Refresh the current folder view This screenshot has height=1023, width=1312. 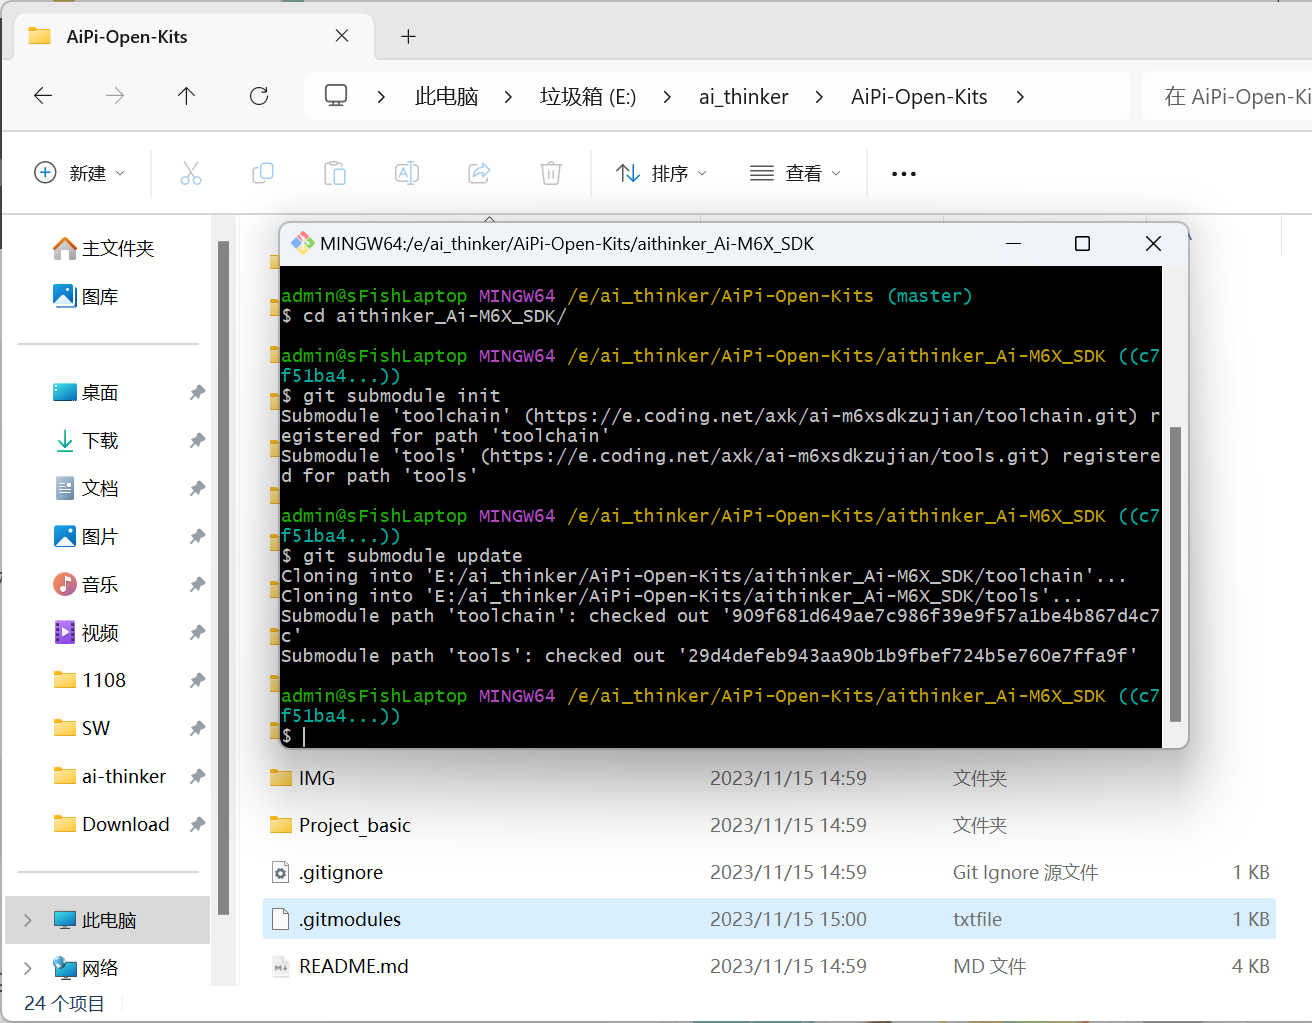pos(259,96)
